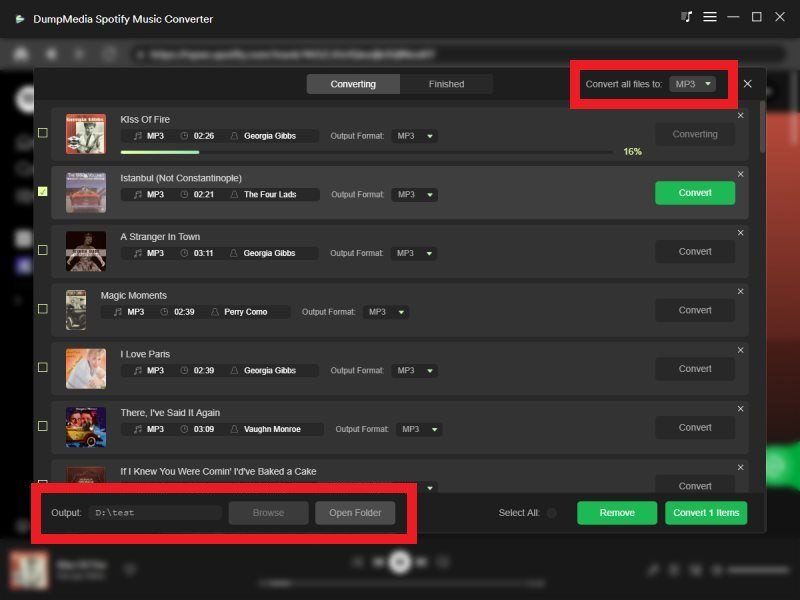
Task: Click The Four Lads artist name
Action: (270, 194)
